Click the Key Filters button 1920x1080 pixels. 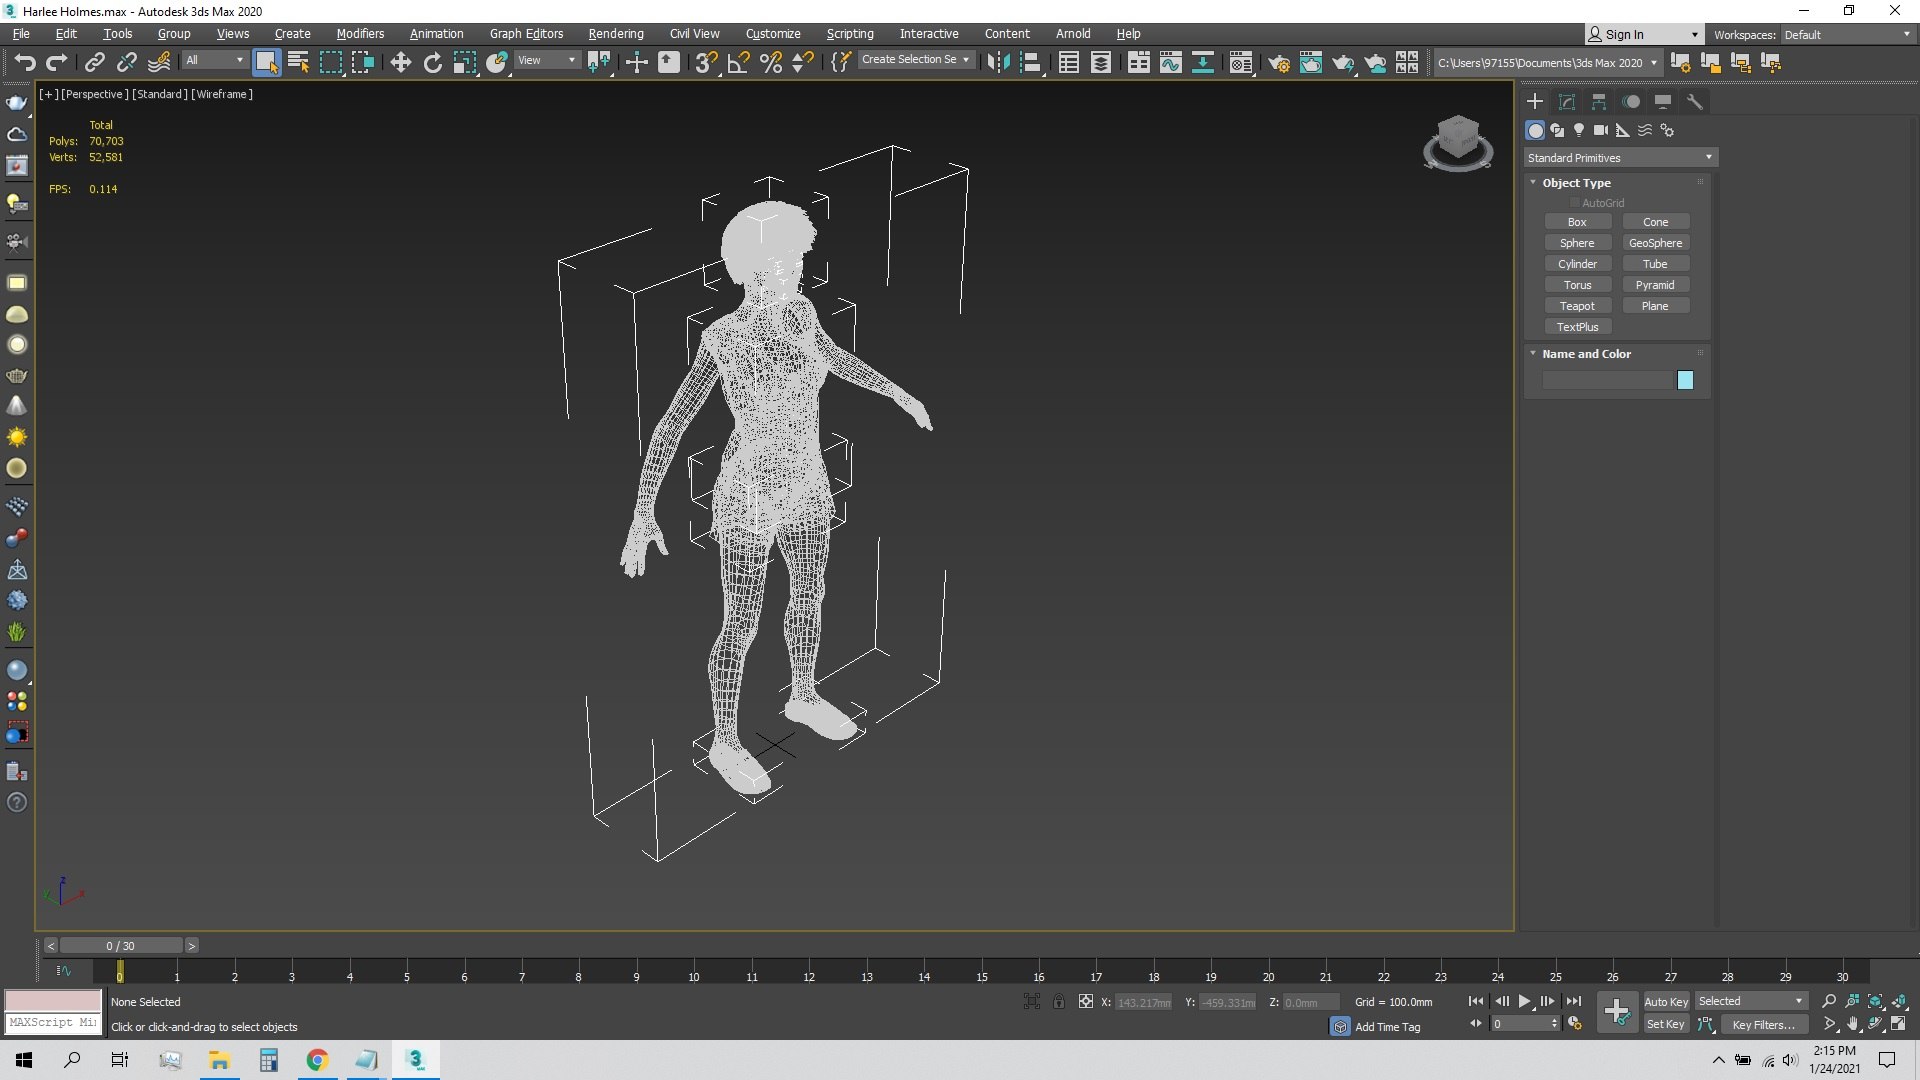point(1763,1024)
